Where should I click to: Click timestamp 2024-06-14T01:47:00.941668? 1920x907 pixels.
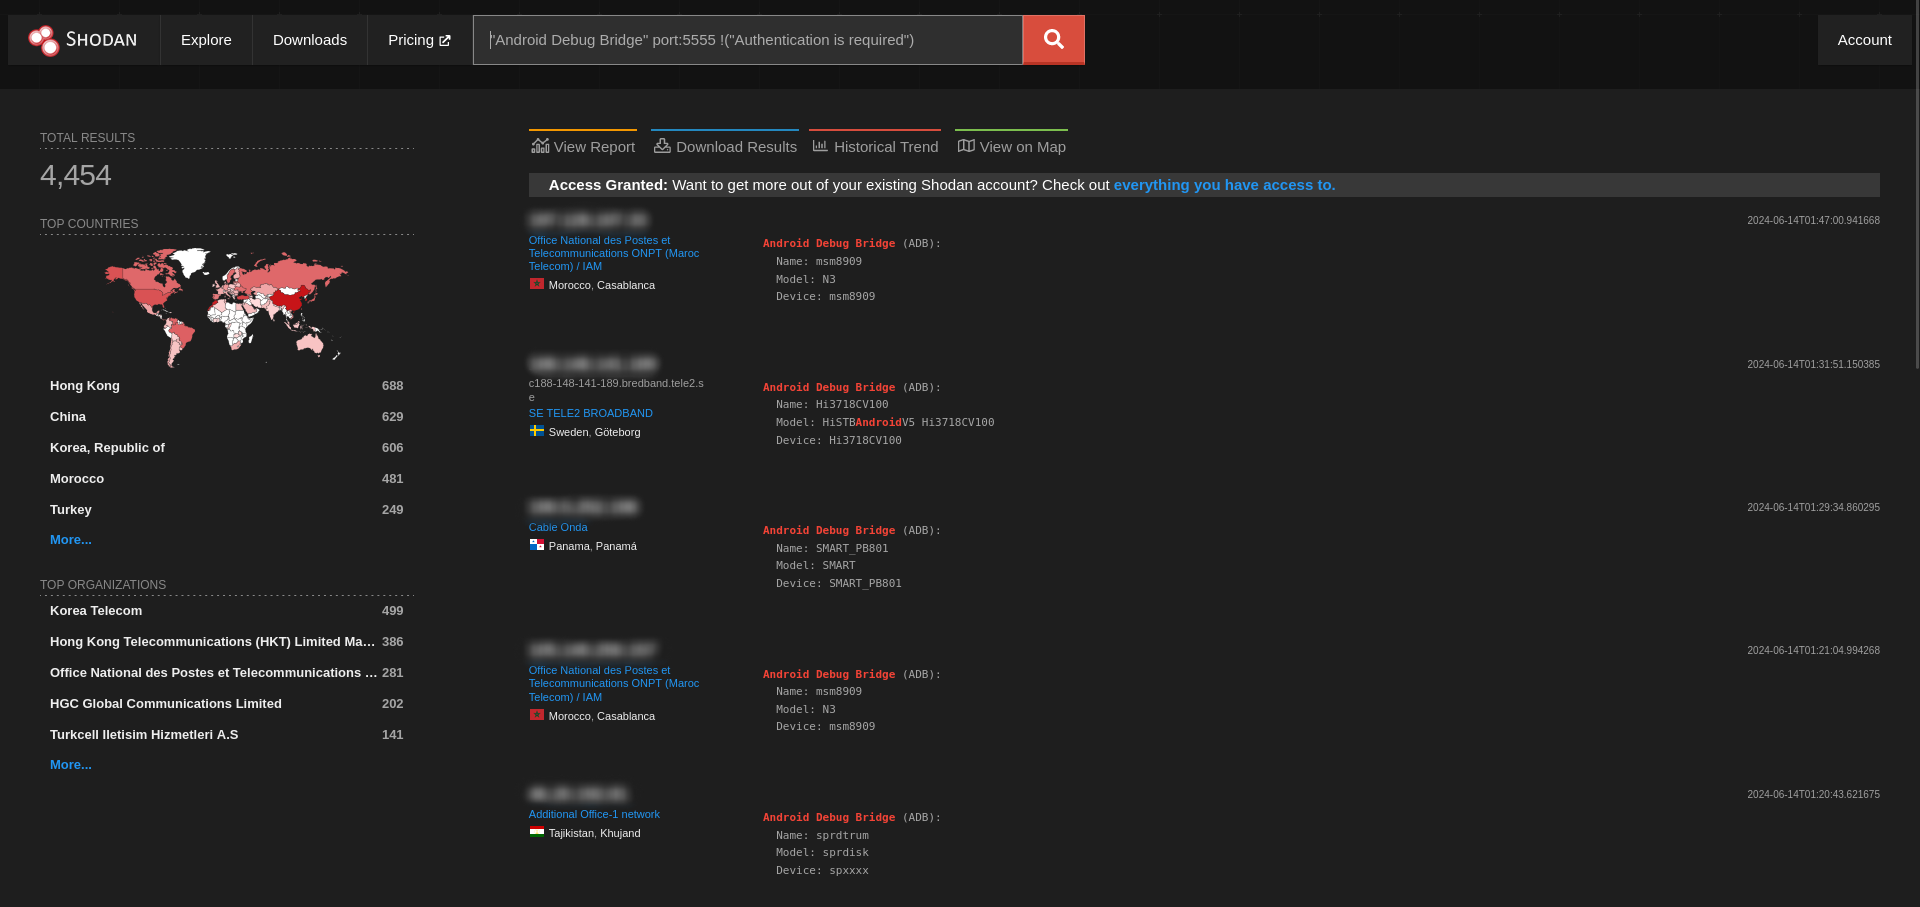pos(1813,220)
